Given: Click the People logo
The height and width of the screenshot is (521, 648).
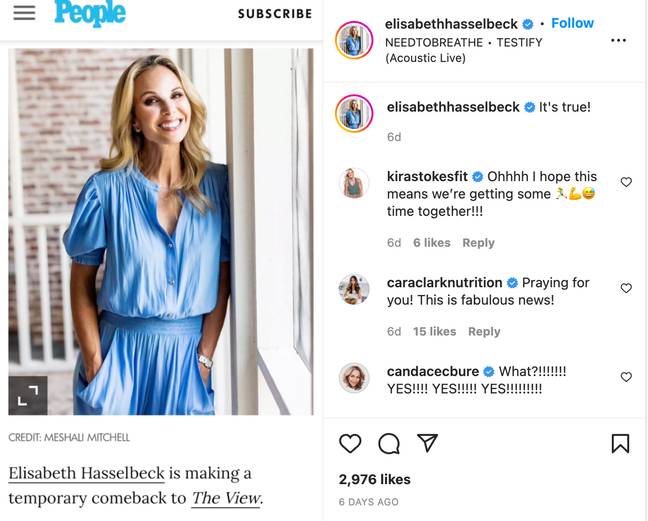Looking at the screenshot, I should tap(90, 13).
